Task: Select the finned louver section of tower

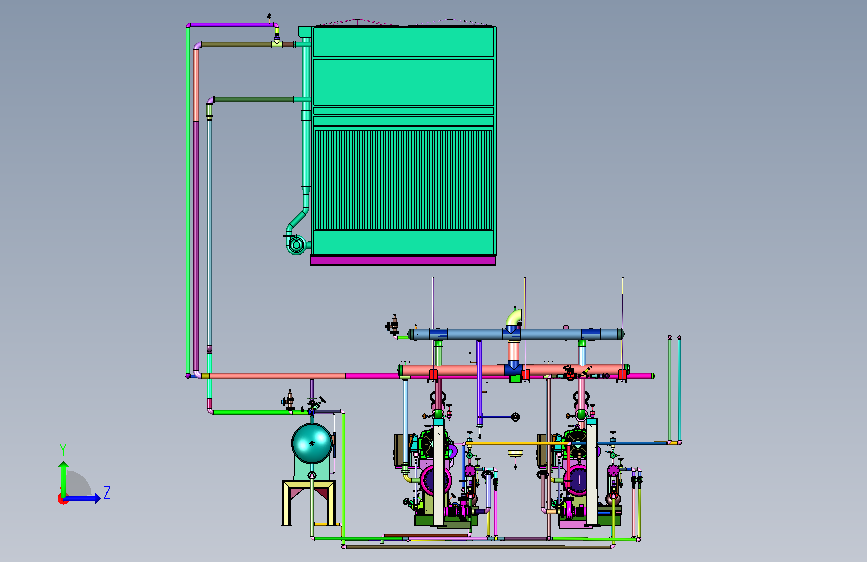Action: pos(403,180)
